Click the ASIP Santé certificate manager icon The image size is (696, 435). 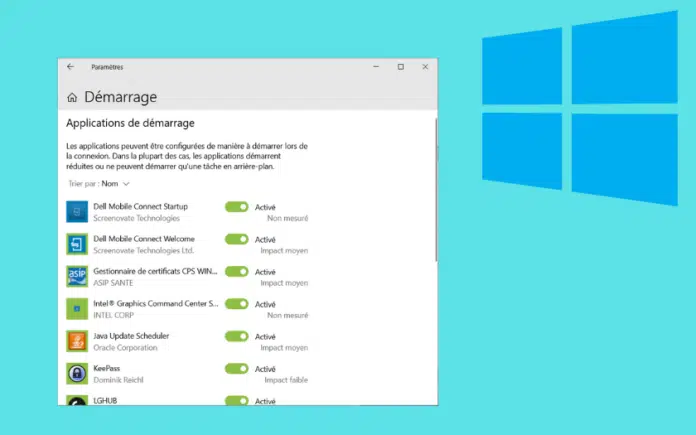[77, 277]
